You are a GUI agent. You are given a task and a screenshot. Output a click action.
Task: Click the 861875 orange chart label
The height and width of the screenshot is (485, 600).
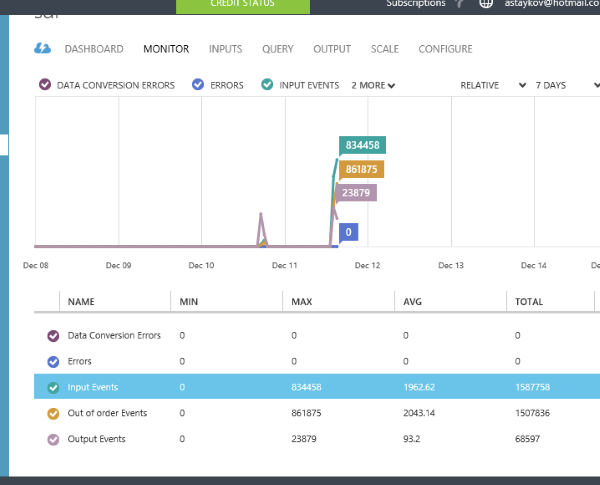tap(361, 169)
